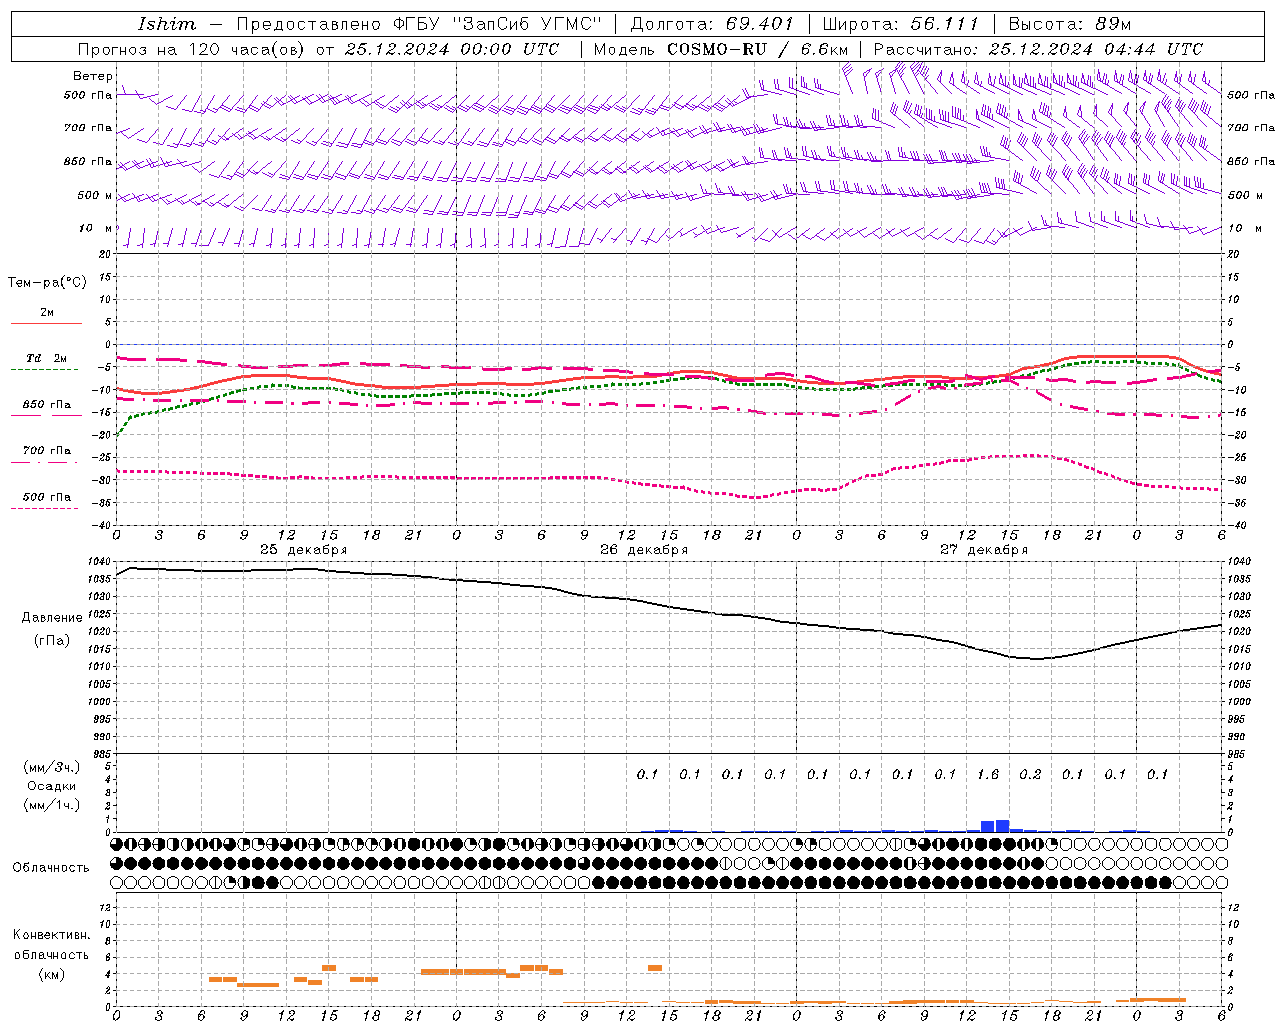1280x1024 pixels.
Task: Click the legend line sample under "2м"
Action: pyautogui.click(x=46, y=323)
